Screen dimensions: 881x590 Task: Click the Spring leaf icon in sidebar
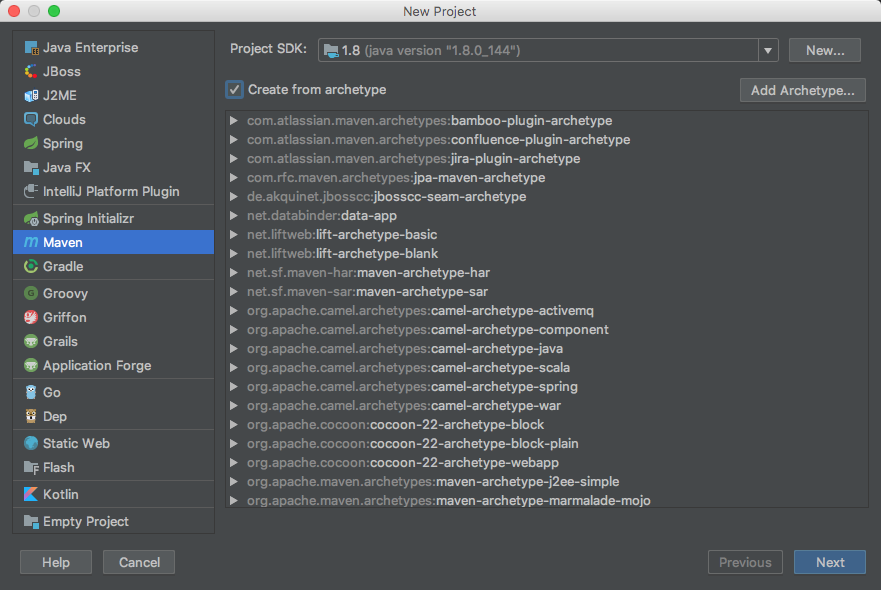pyautogui.click(x=31, y=144)
